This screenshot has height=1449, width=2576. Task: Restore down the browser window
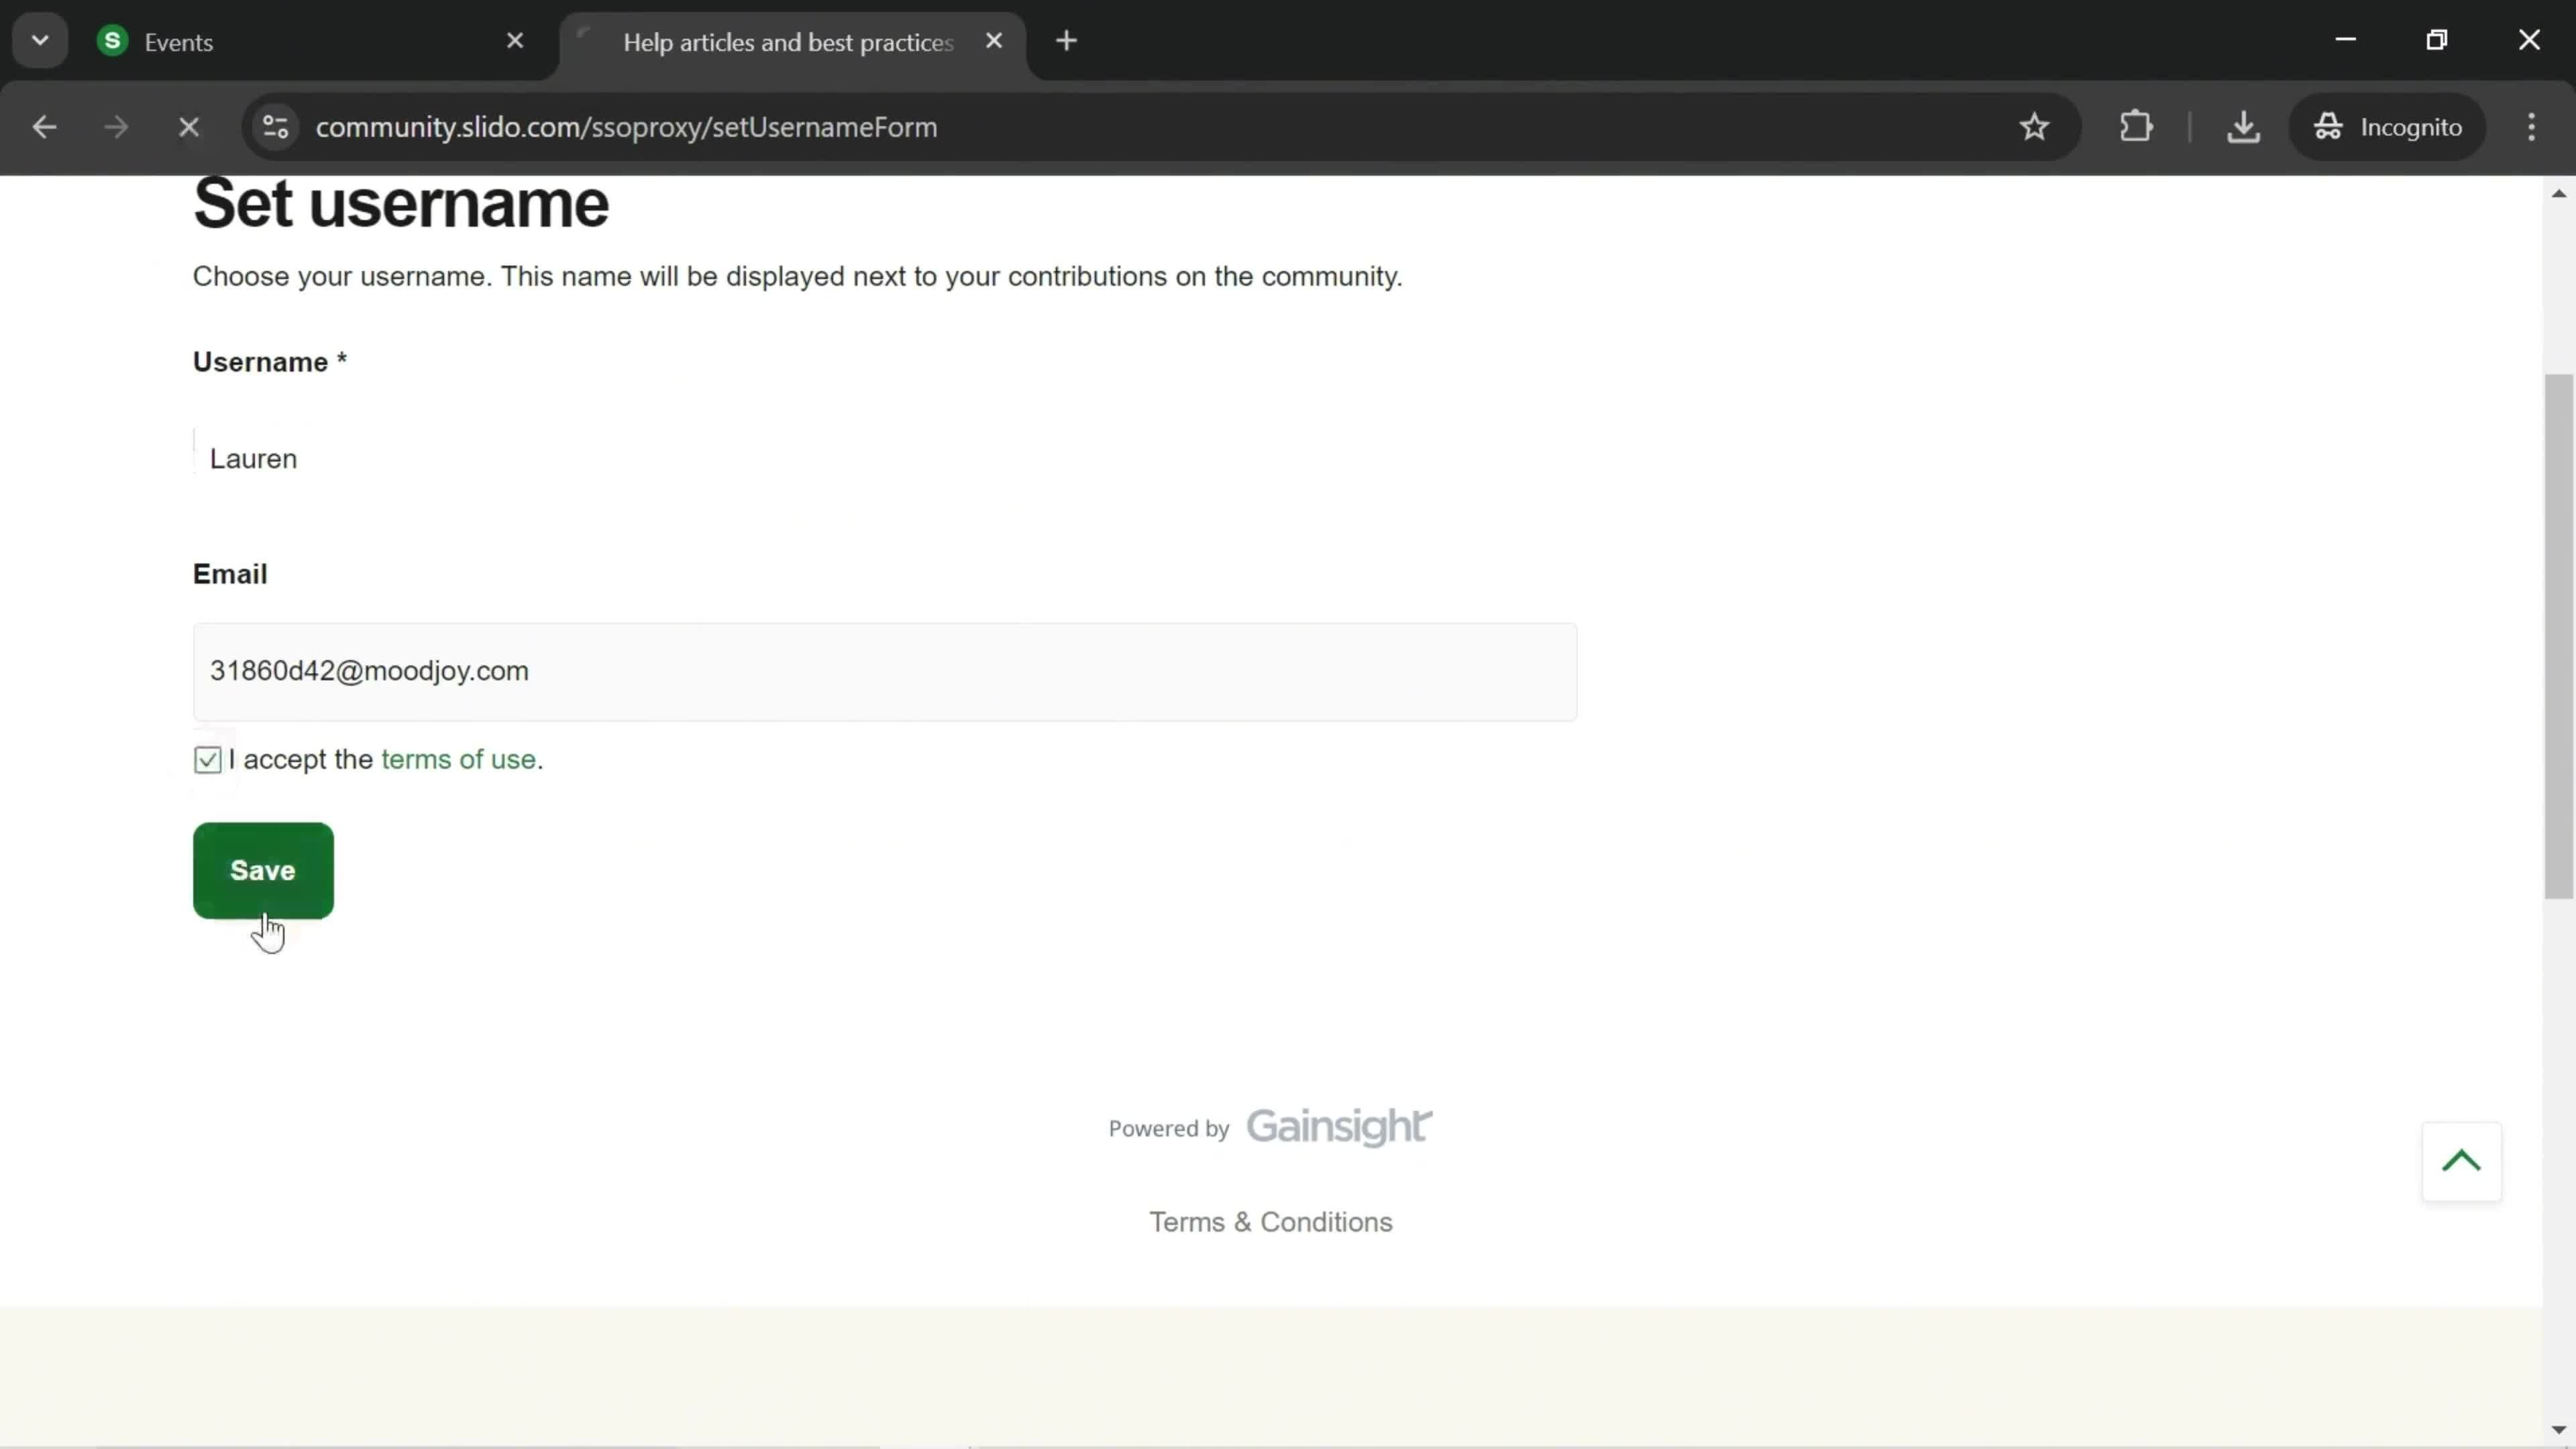tap(2438, 40)
